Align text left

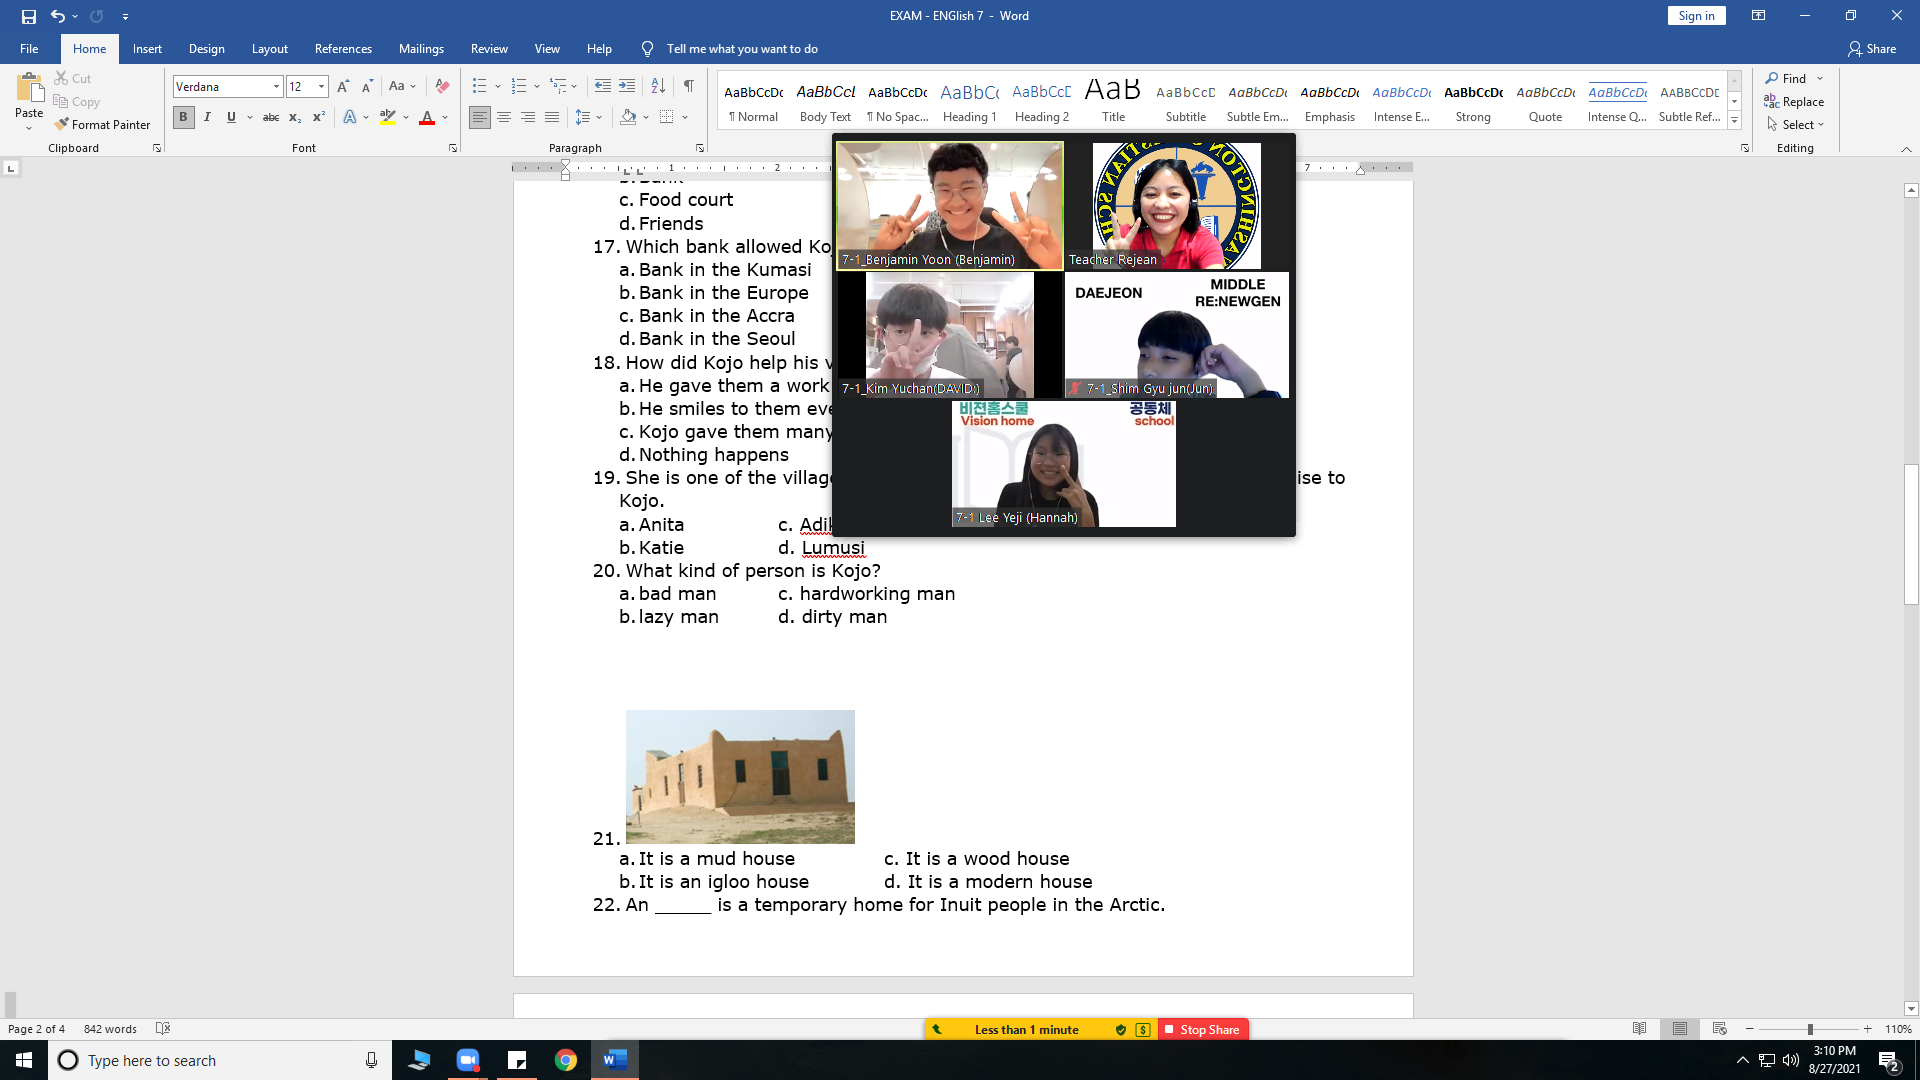[480, 117]
